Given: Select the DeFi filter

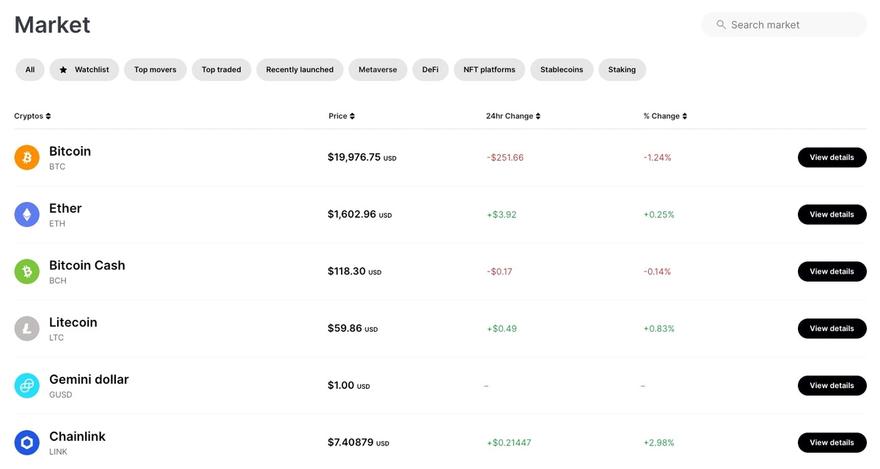Looking at the screenshot, I should click(x=430, y=70).
